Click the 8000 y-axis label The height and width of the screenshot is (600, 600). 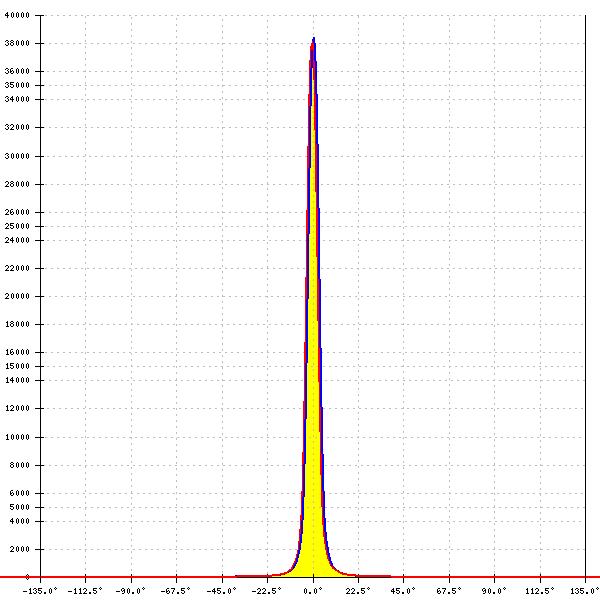point(19,465)
